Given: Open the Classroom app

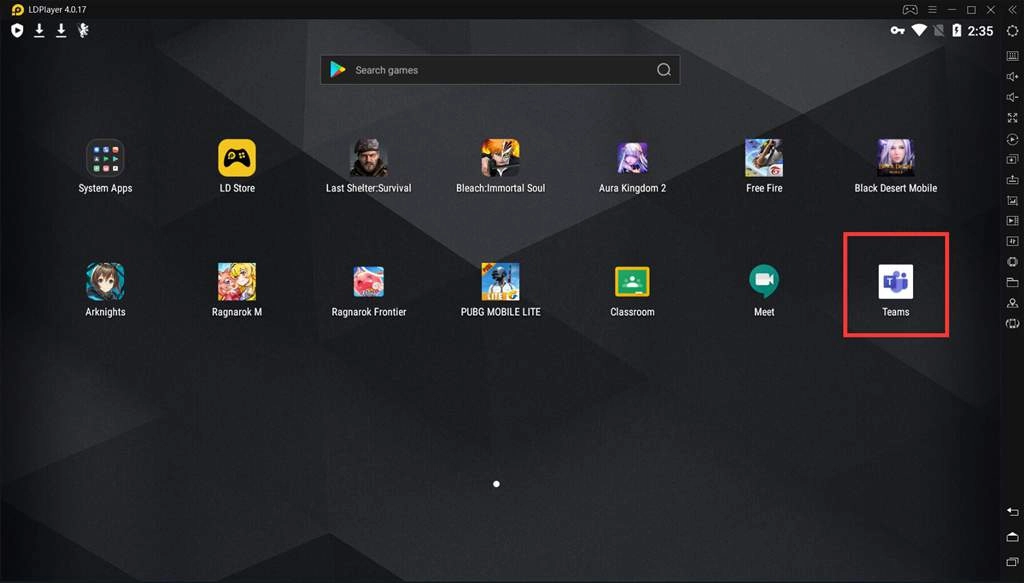Looking at the screenshot, I should [632, 283].
